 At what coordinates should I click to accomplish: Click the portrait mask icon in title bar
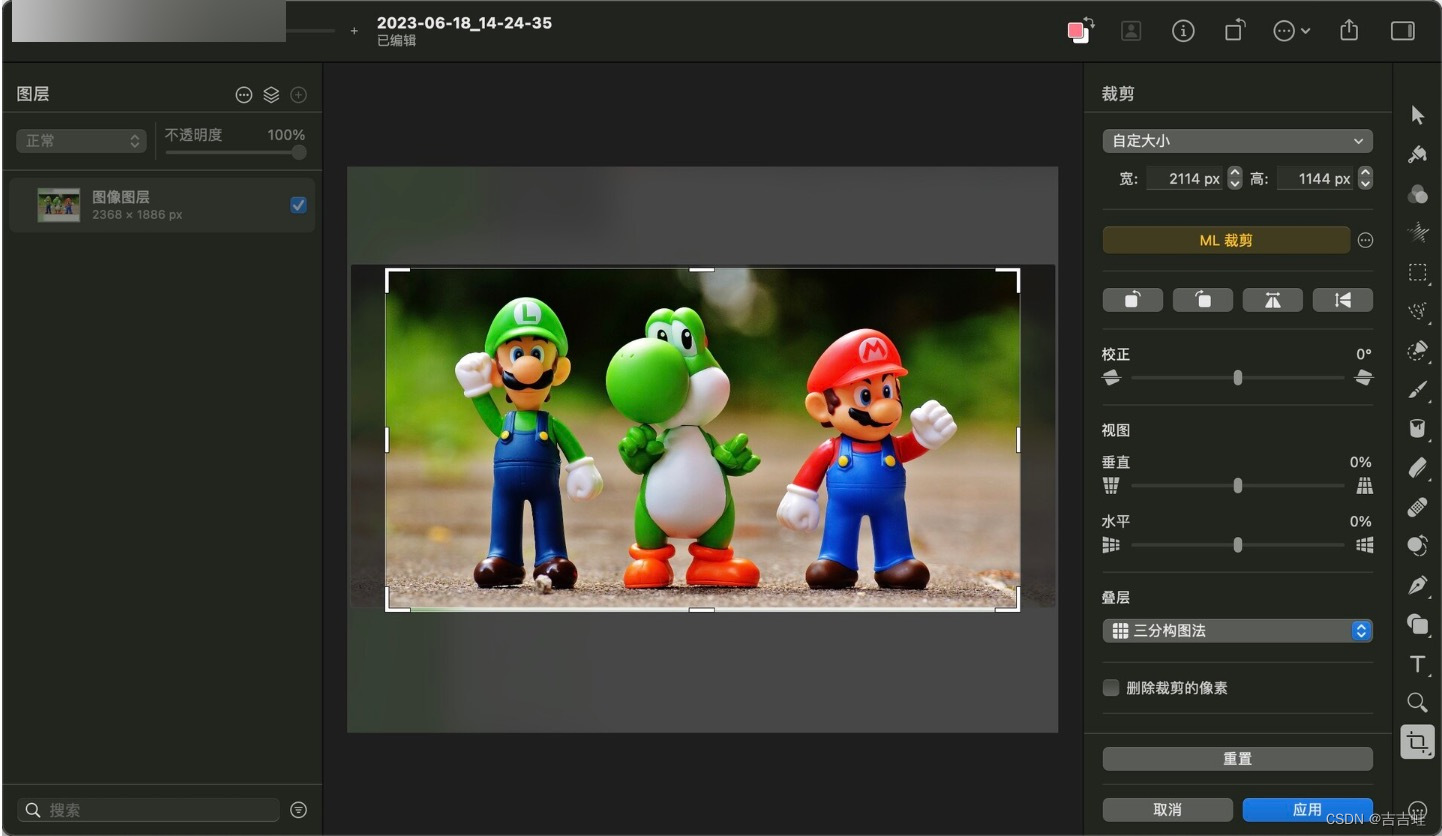[1131, 31]
